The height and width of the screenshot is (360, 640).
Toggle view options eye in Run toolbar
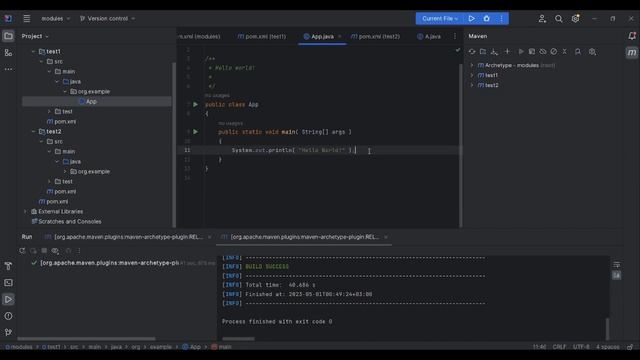click(x=55, y=251)
